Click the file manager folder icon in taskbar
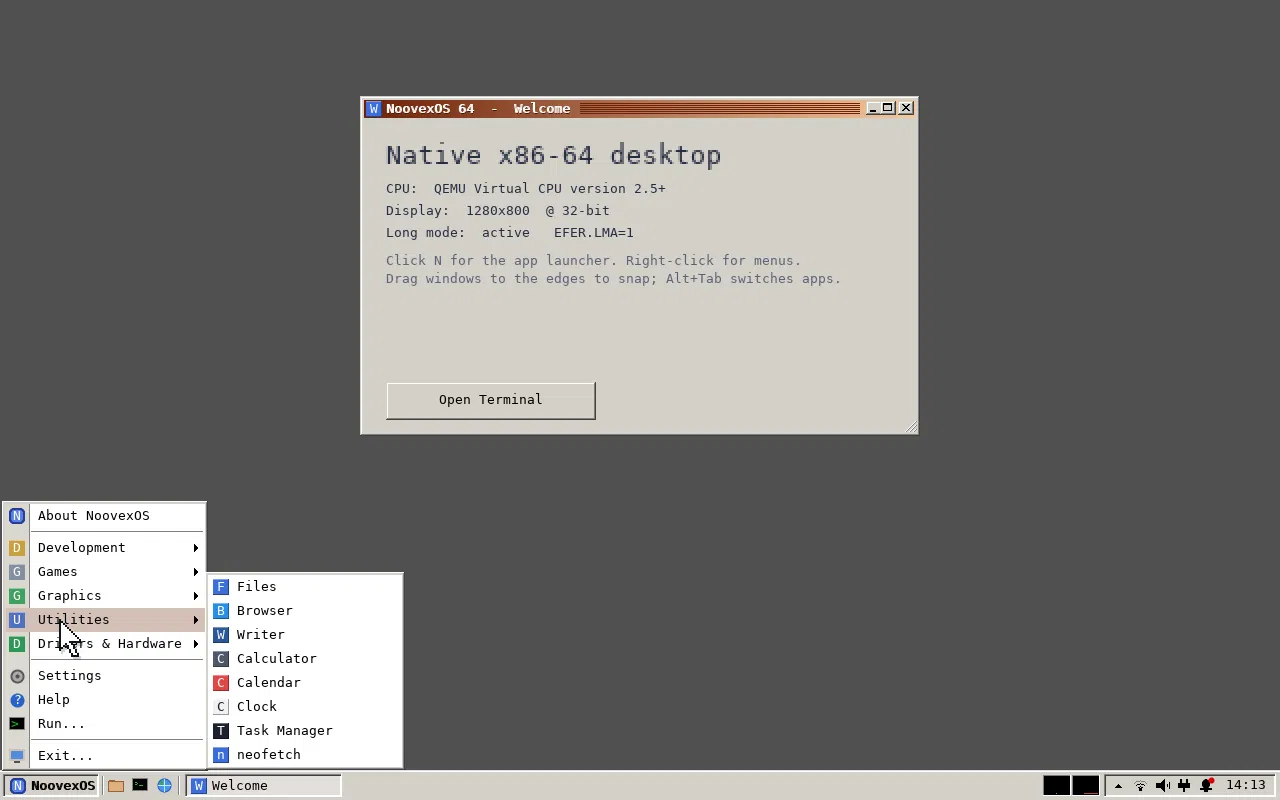Image resolution: width=1280 pixels, height=800 pixels. [x=116, y=786]
